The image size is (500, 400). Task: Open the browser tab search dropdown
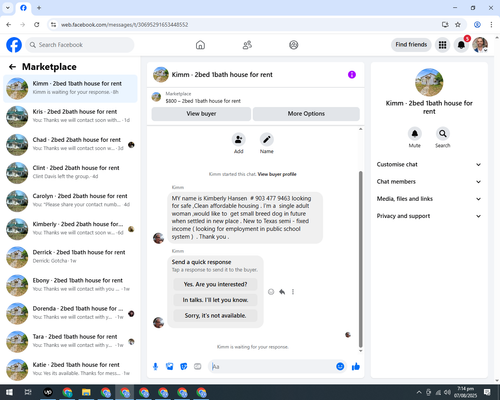click(8, 8)
